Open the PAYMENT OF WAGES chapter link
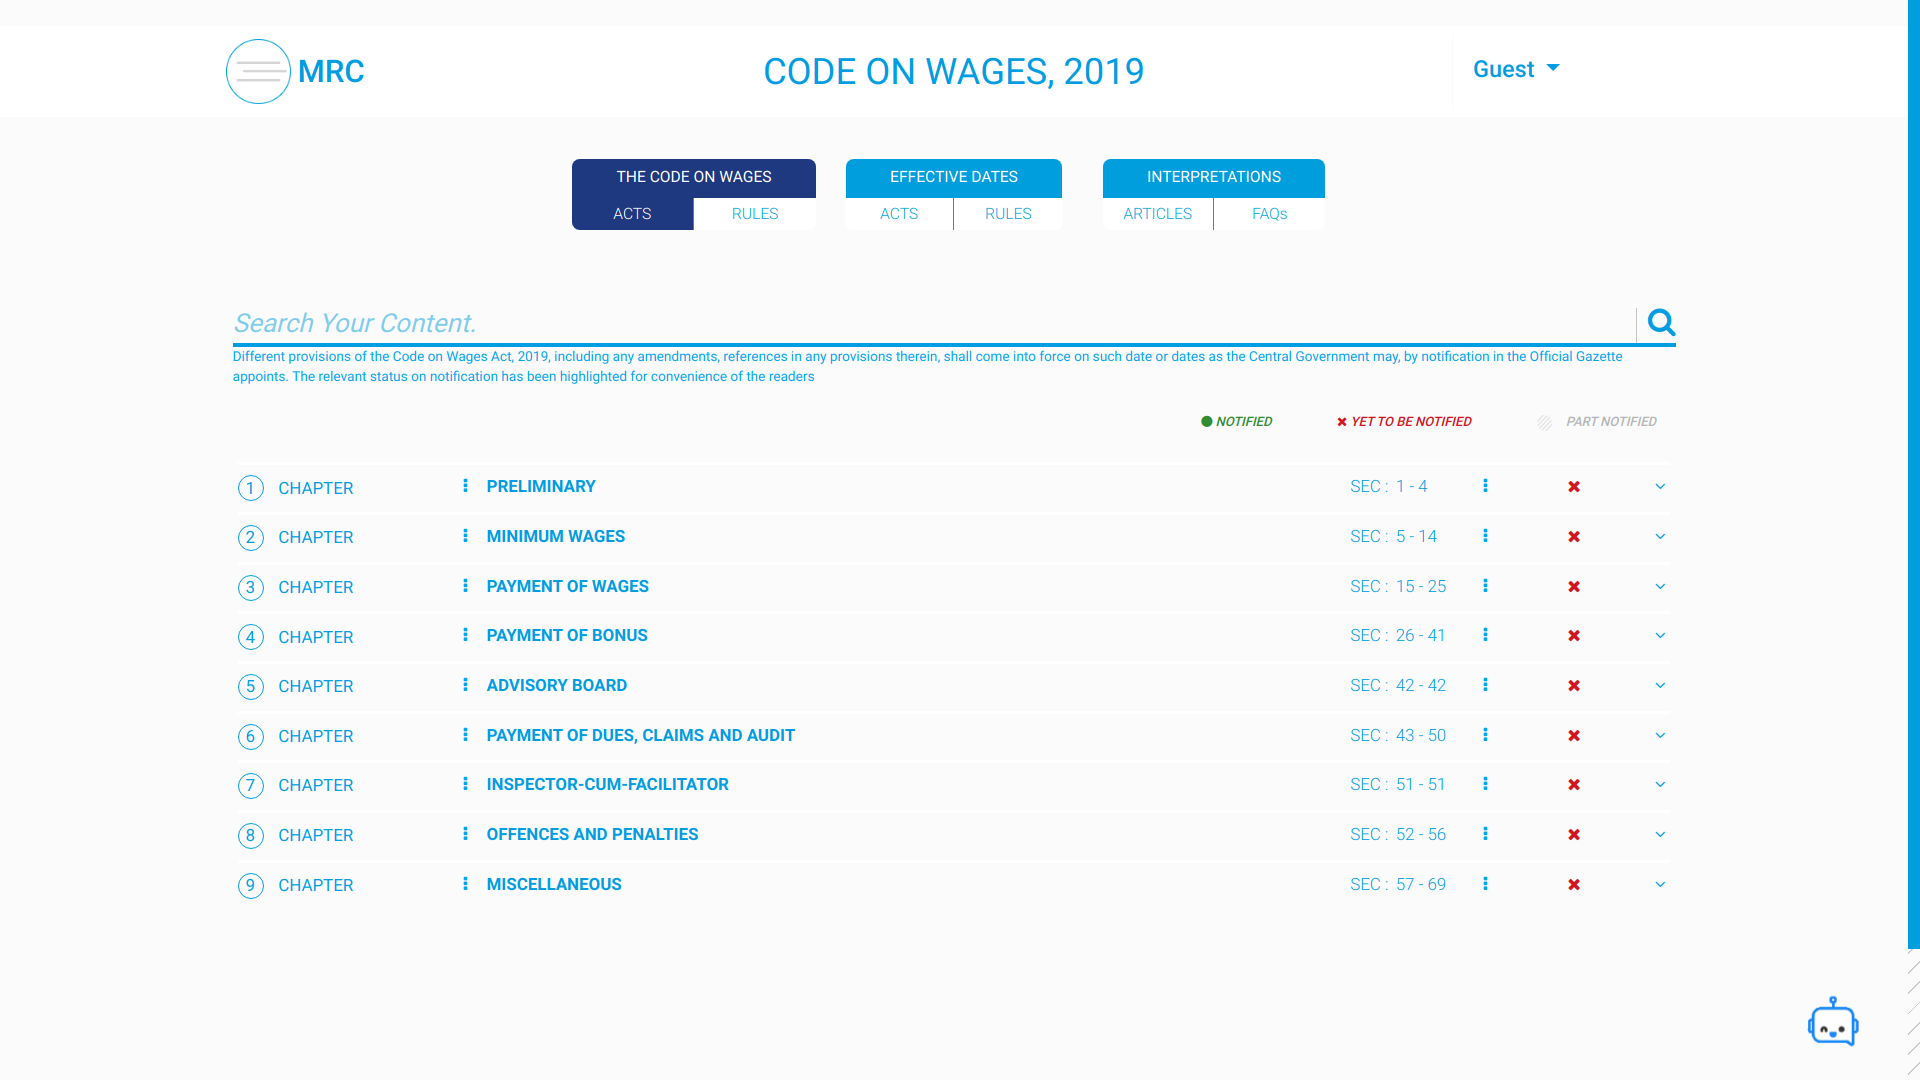This screenshot has width=1920, height=1080. 568,586
